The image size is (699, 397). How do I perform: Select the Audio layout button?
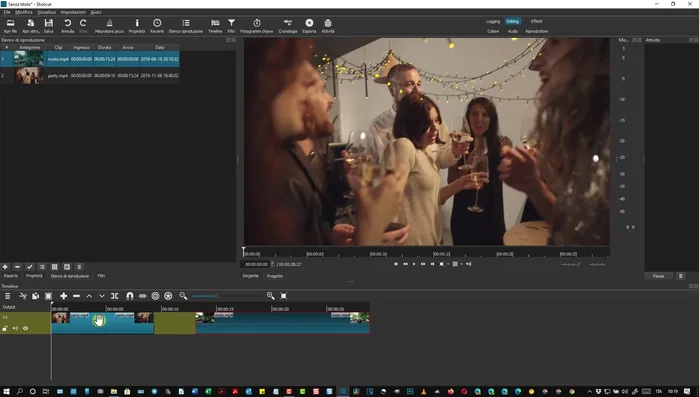513,31
